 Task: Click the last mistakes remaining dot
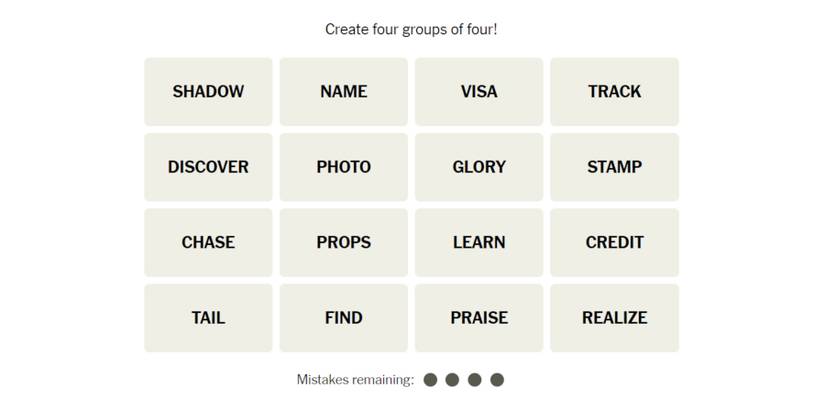pyautogui.click(x=497, y=380)
